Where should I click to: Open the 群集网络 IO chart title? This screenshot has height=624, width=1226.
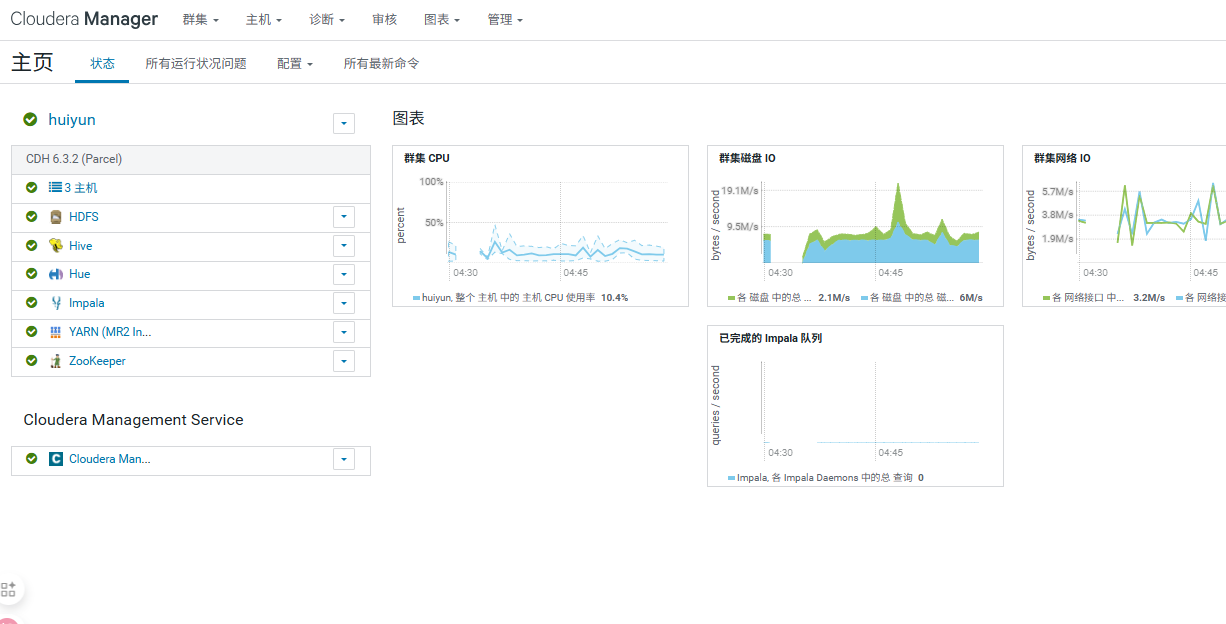click(x=1062, y=158)
